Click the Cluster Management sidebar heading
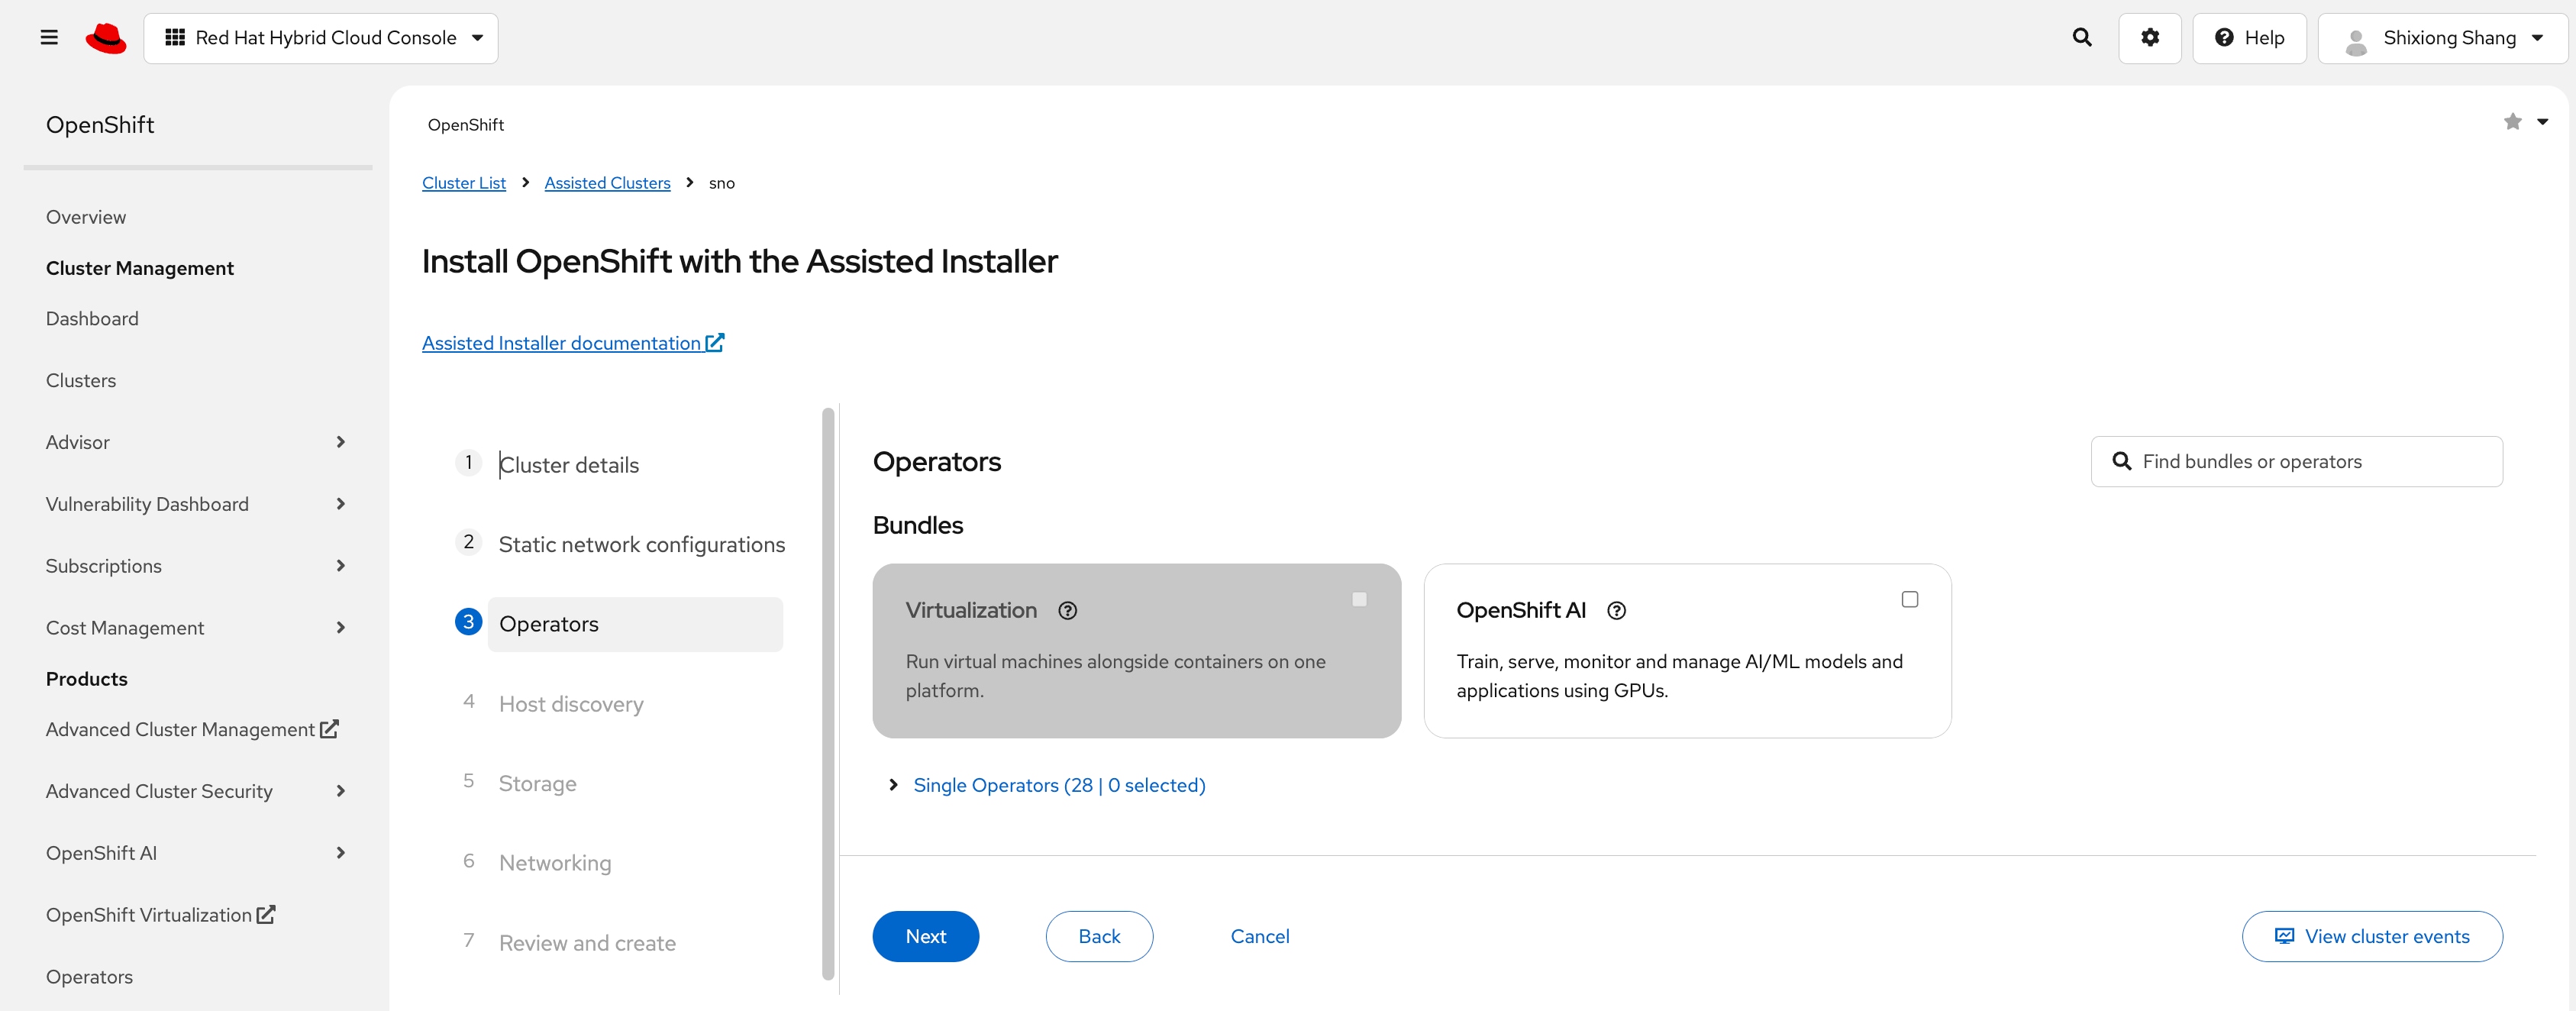 140,268
